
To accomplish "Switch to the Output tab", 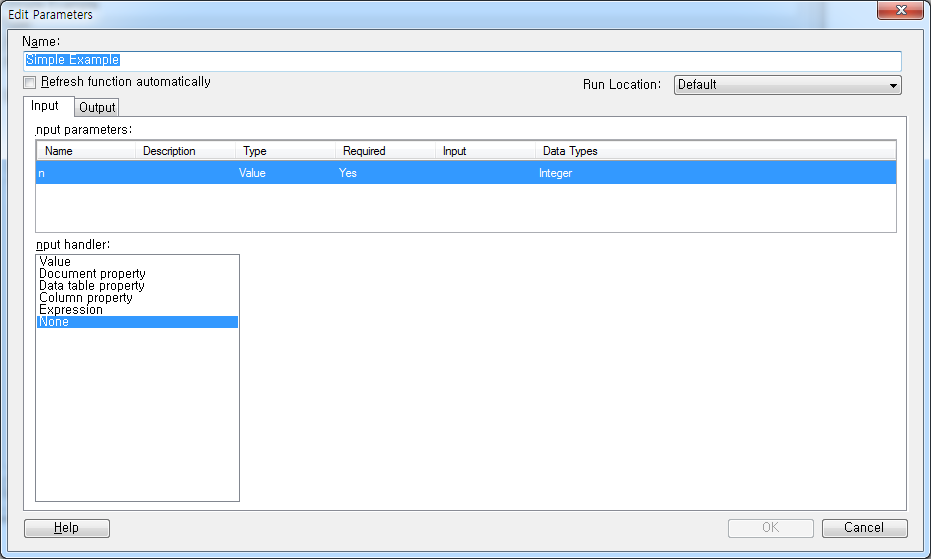I will pyautogui.click(x=97, y=108).
